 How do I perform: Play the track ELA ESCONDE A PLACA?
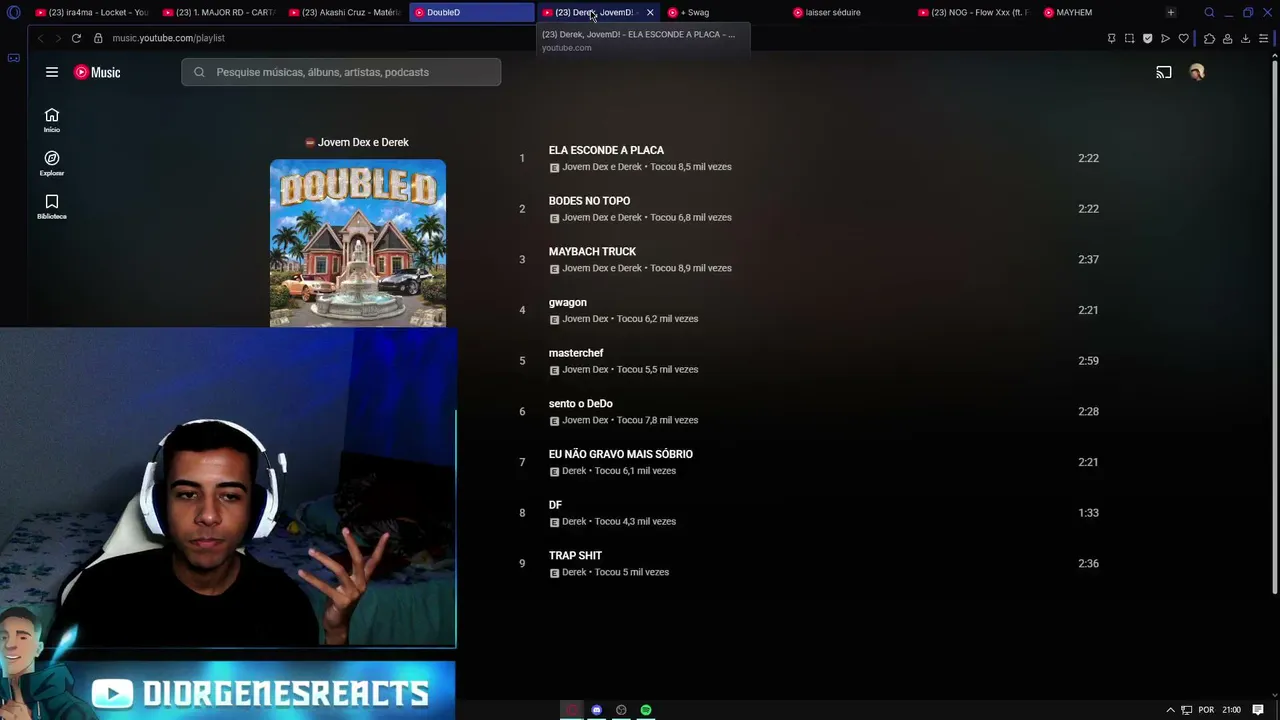pos(606,150)
